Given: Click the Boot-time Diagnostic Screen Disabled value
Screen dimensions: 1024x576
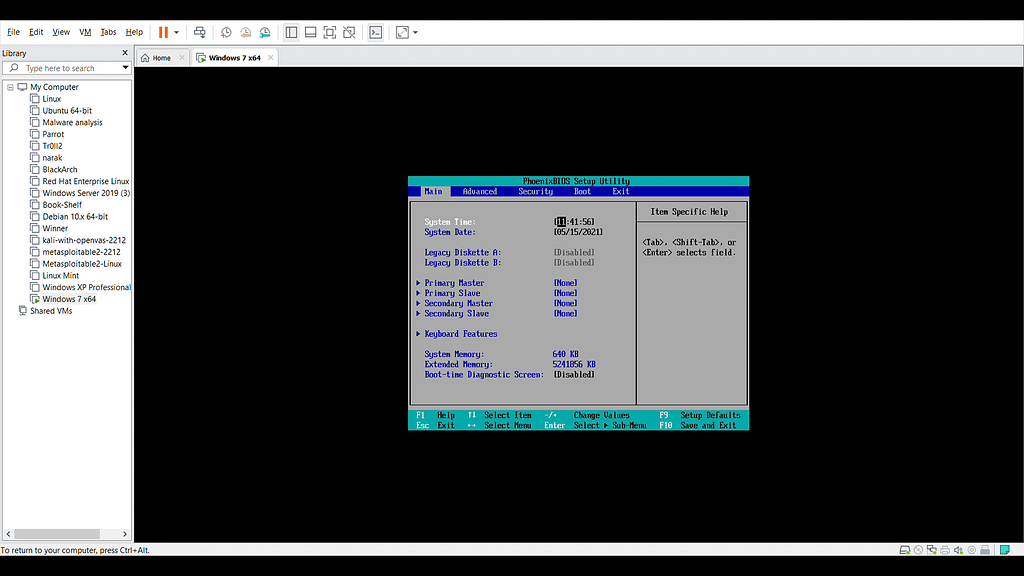Looking at the screenshot, I should click(574, 375).
